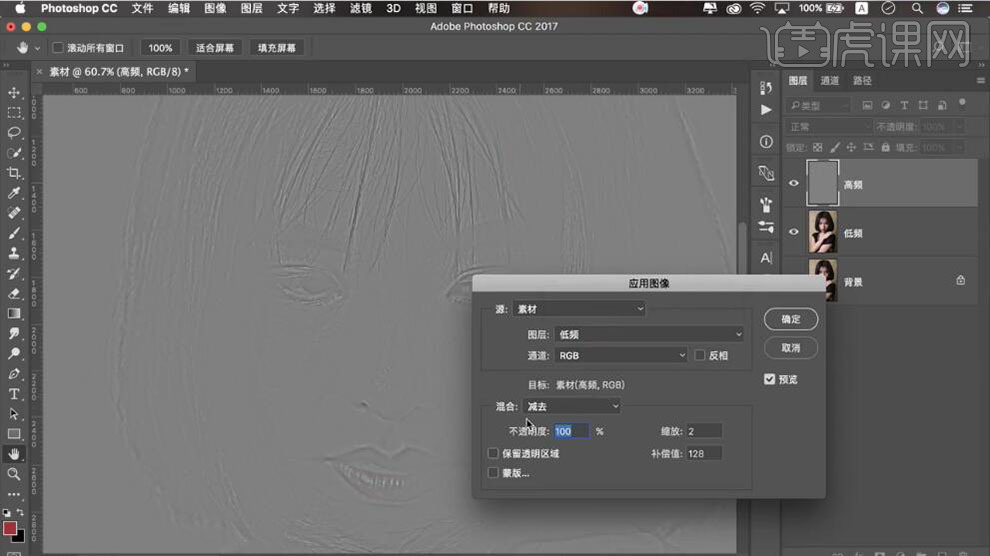The image size is (990, 556).
Task: Open the 滤镜 menu in menu bar
Action: coord(359,8)
